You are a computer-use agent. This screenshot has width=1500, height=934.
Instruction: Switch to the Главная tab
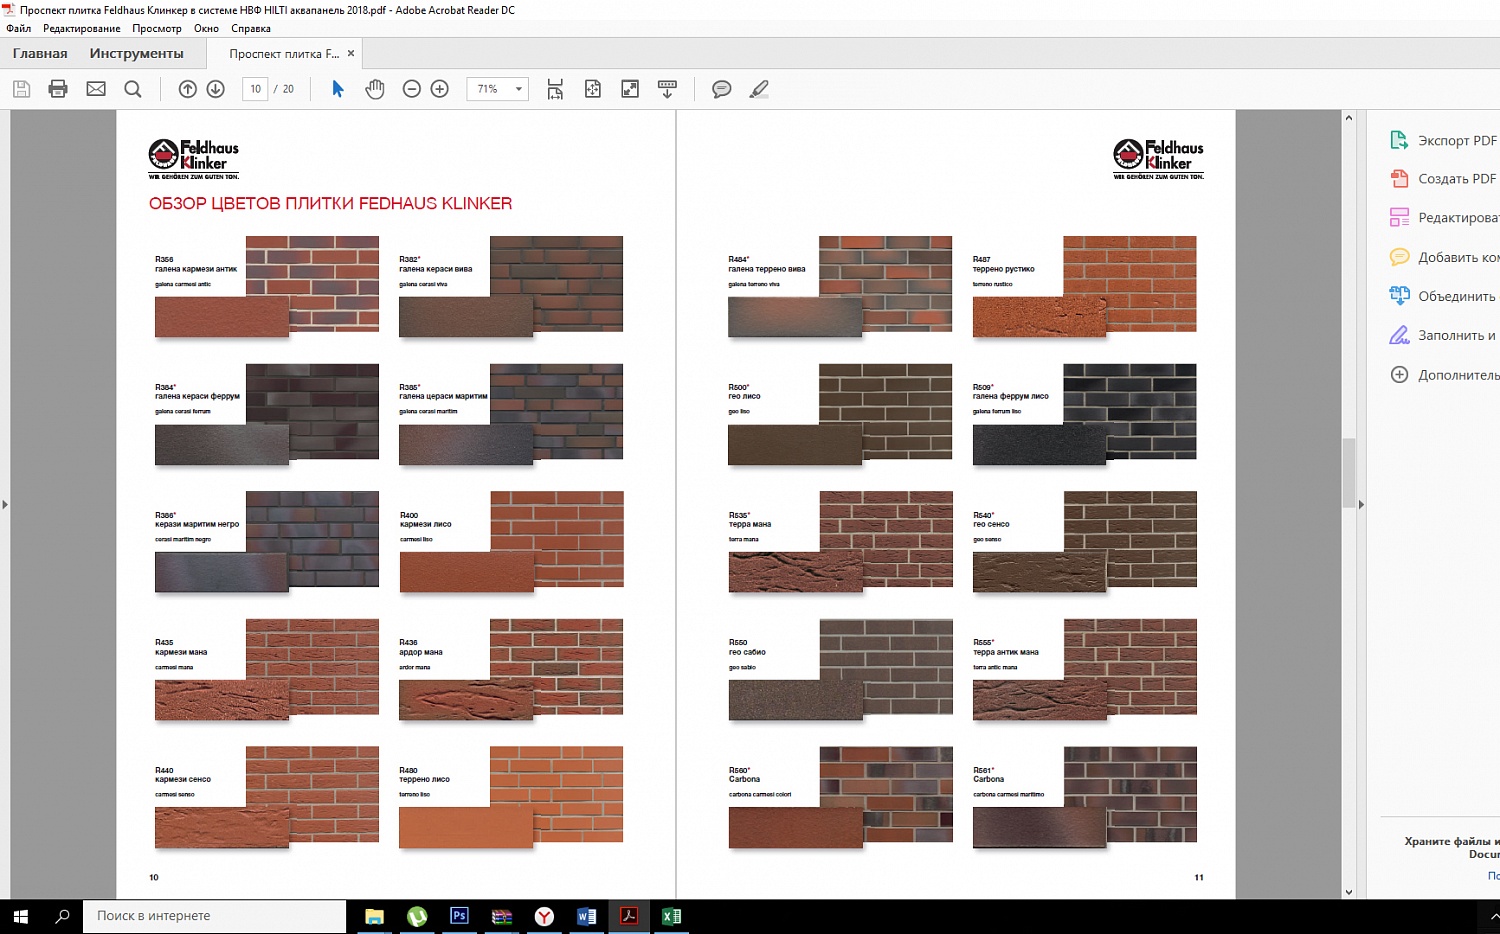[x=40, y=53]
